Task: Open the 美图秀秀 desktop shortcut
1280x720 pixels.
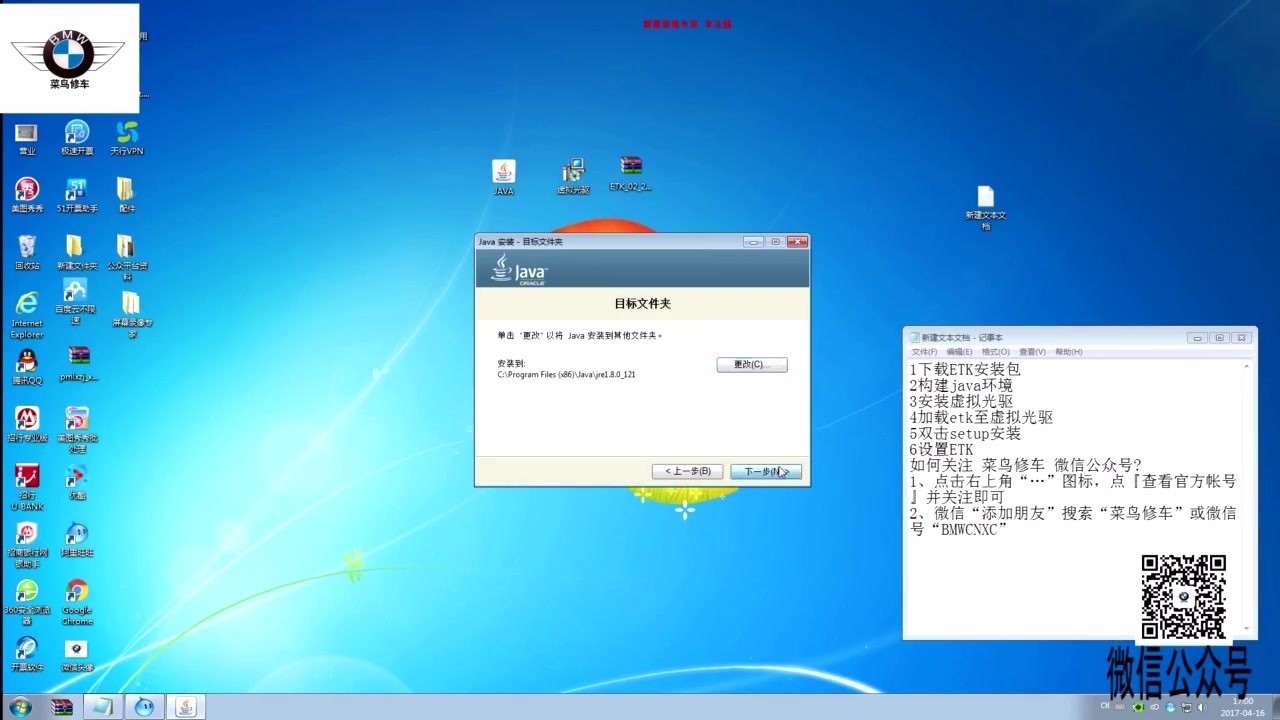Action: (27, 195)
